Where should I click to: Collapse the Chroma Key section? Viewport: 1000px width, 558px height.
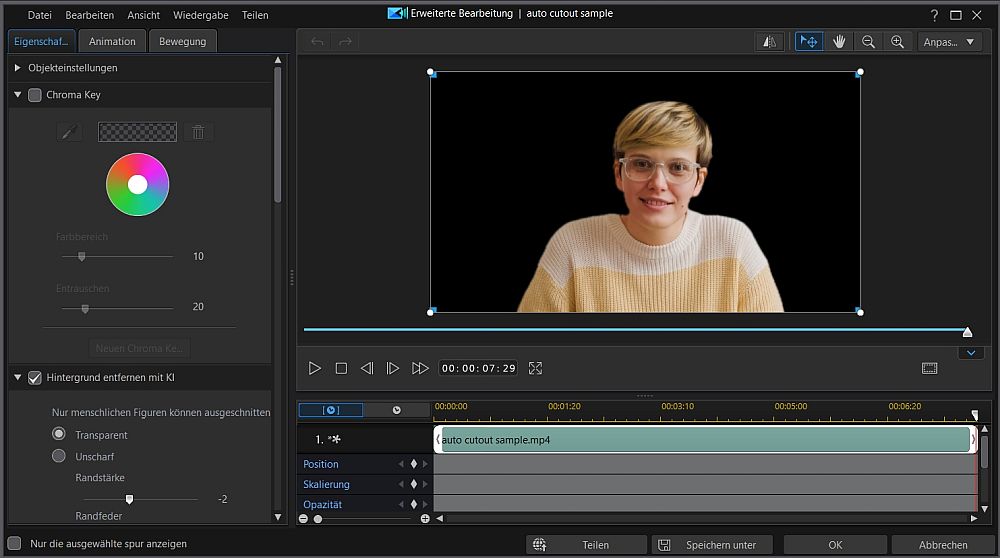pyautogui.click(x=18, y=95)
